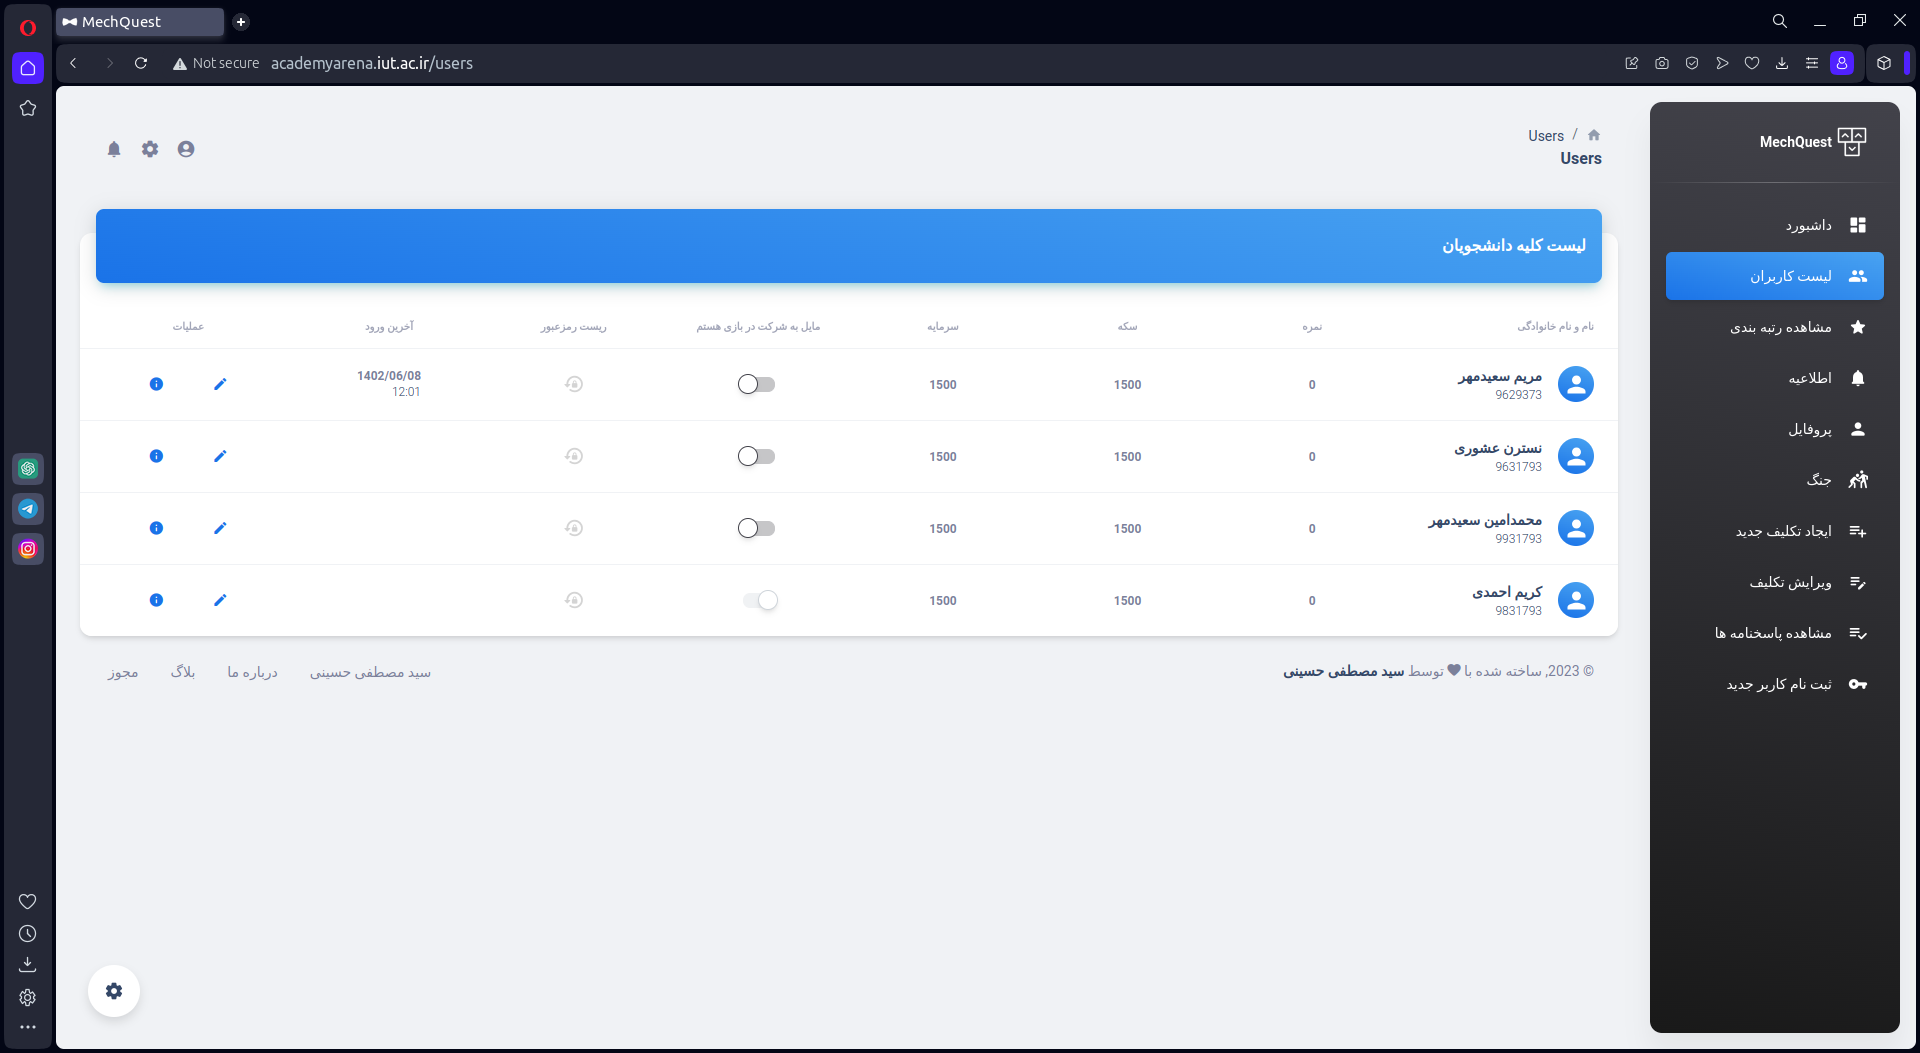The width and height of the screenshot is (1920, 1053).
Task: Click the last login date 1402/06/08
Action: (x=389, y=376)
